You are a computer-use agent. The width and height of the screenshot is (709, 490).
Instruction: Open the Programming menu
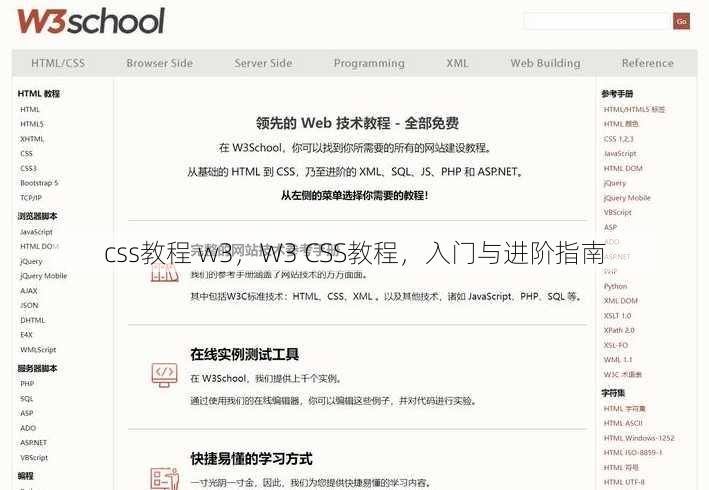(x=369, y=63)
